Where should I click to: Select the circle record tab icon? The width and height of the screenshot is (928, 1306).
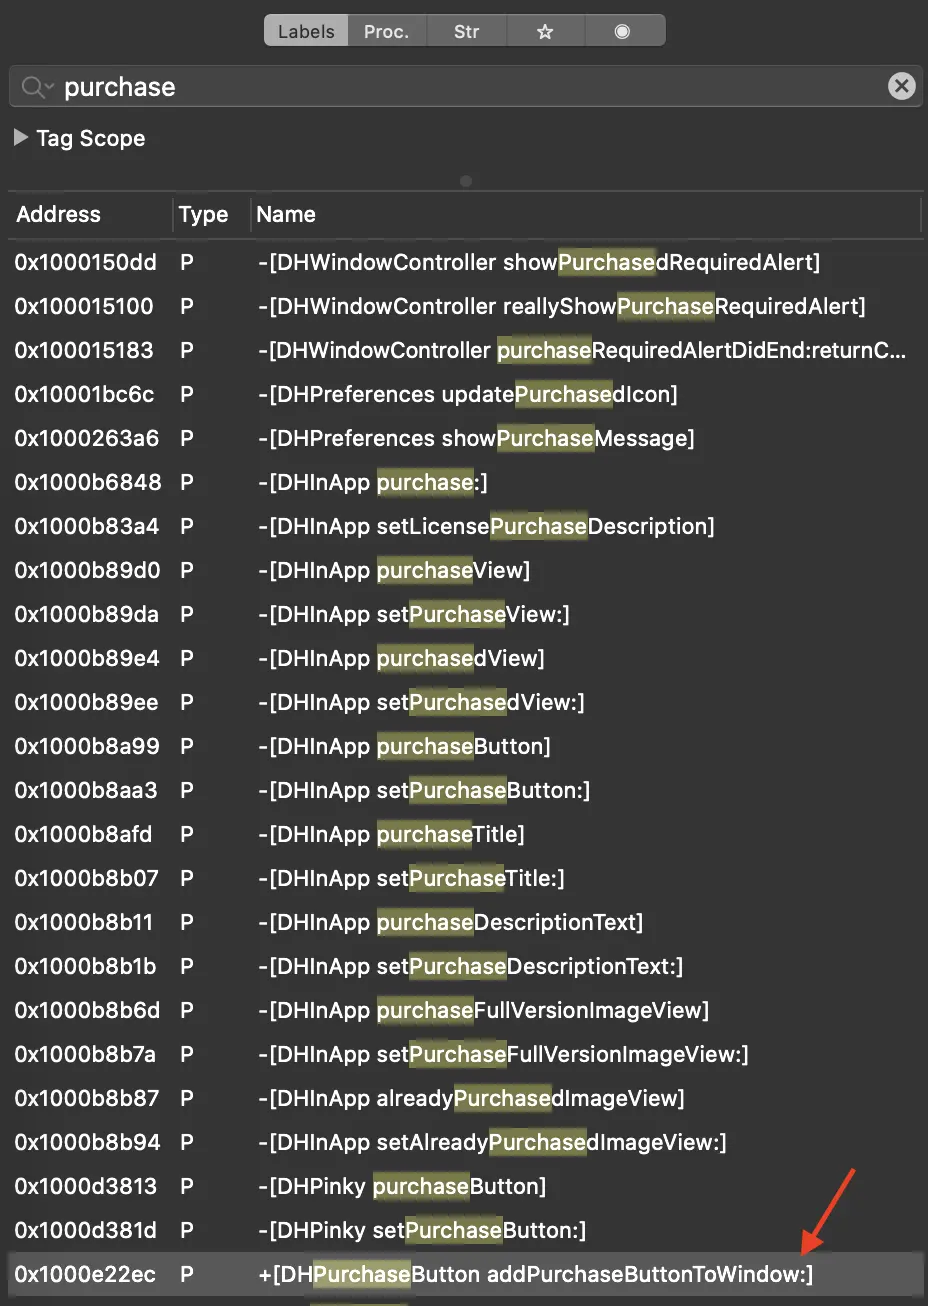[623, 31]
